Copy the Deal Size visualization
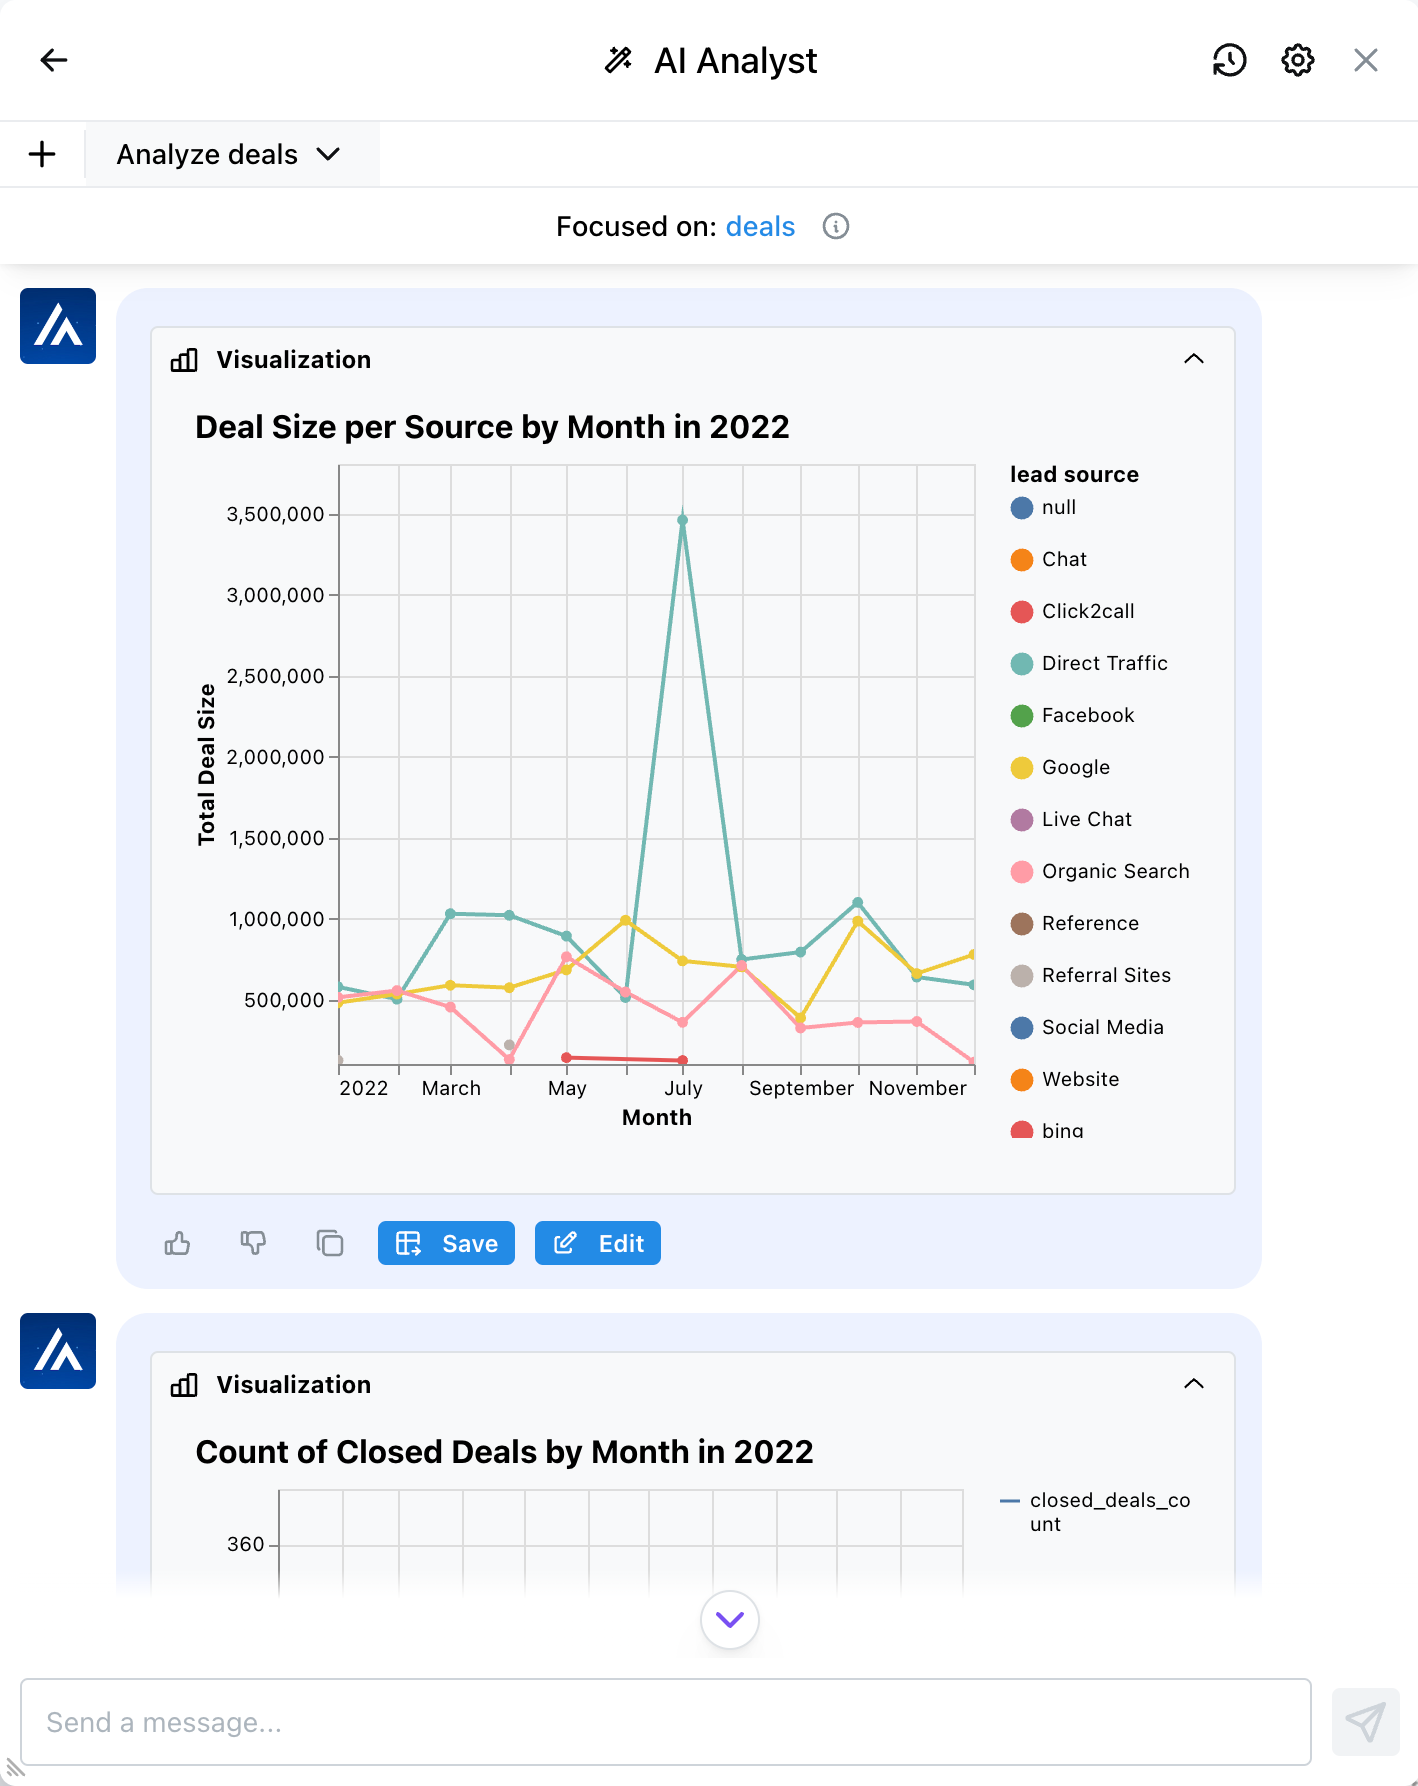This screenshot has height=1786, width=1418. (329, 1243)
